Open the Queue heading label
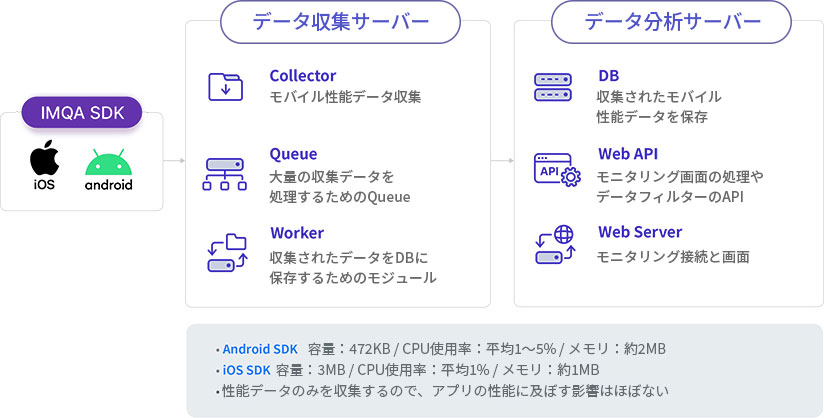Screen dimensions: 824x418 [293, 154]
